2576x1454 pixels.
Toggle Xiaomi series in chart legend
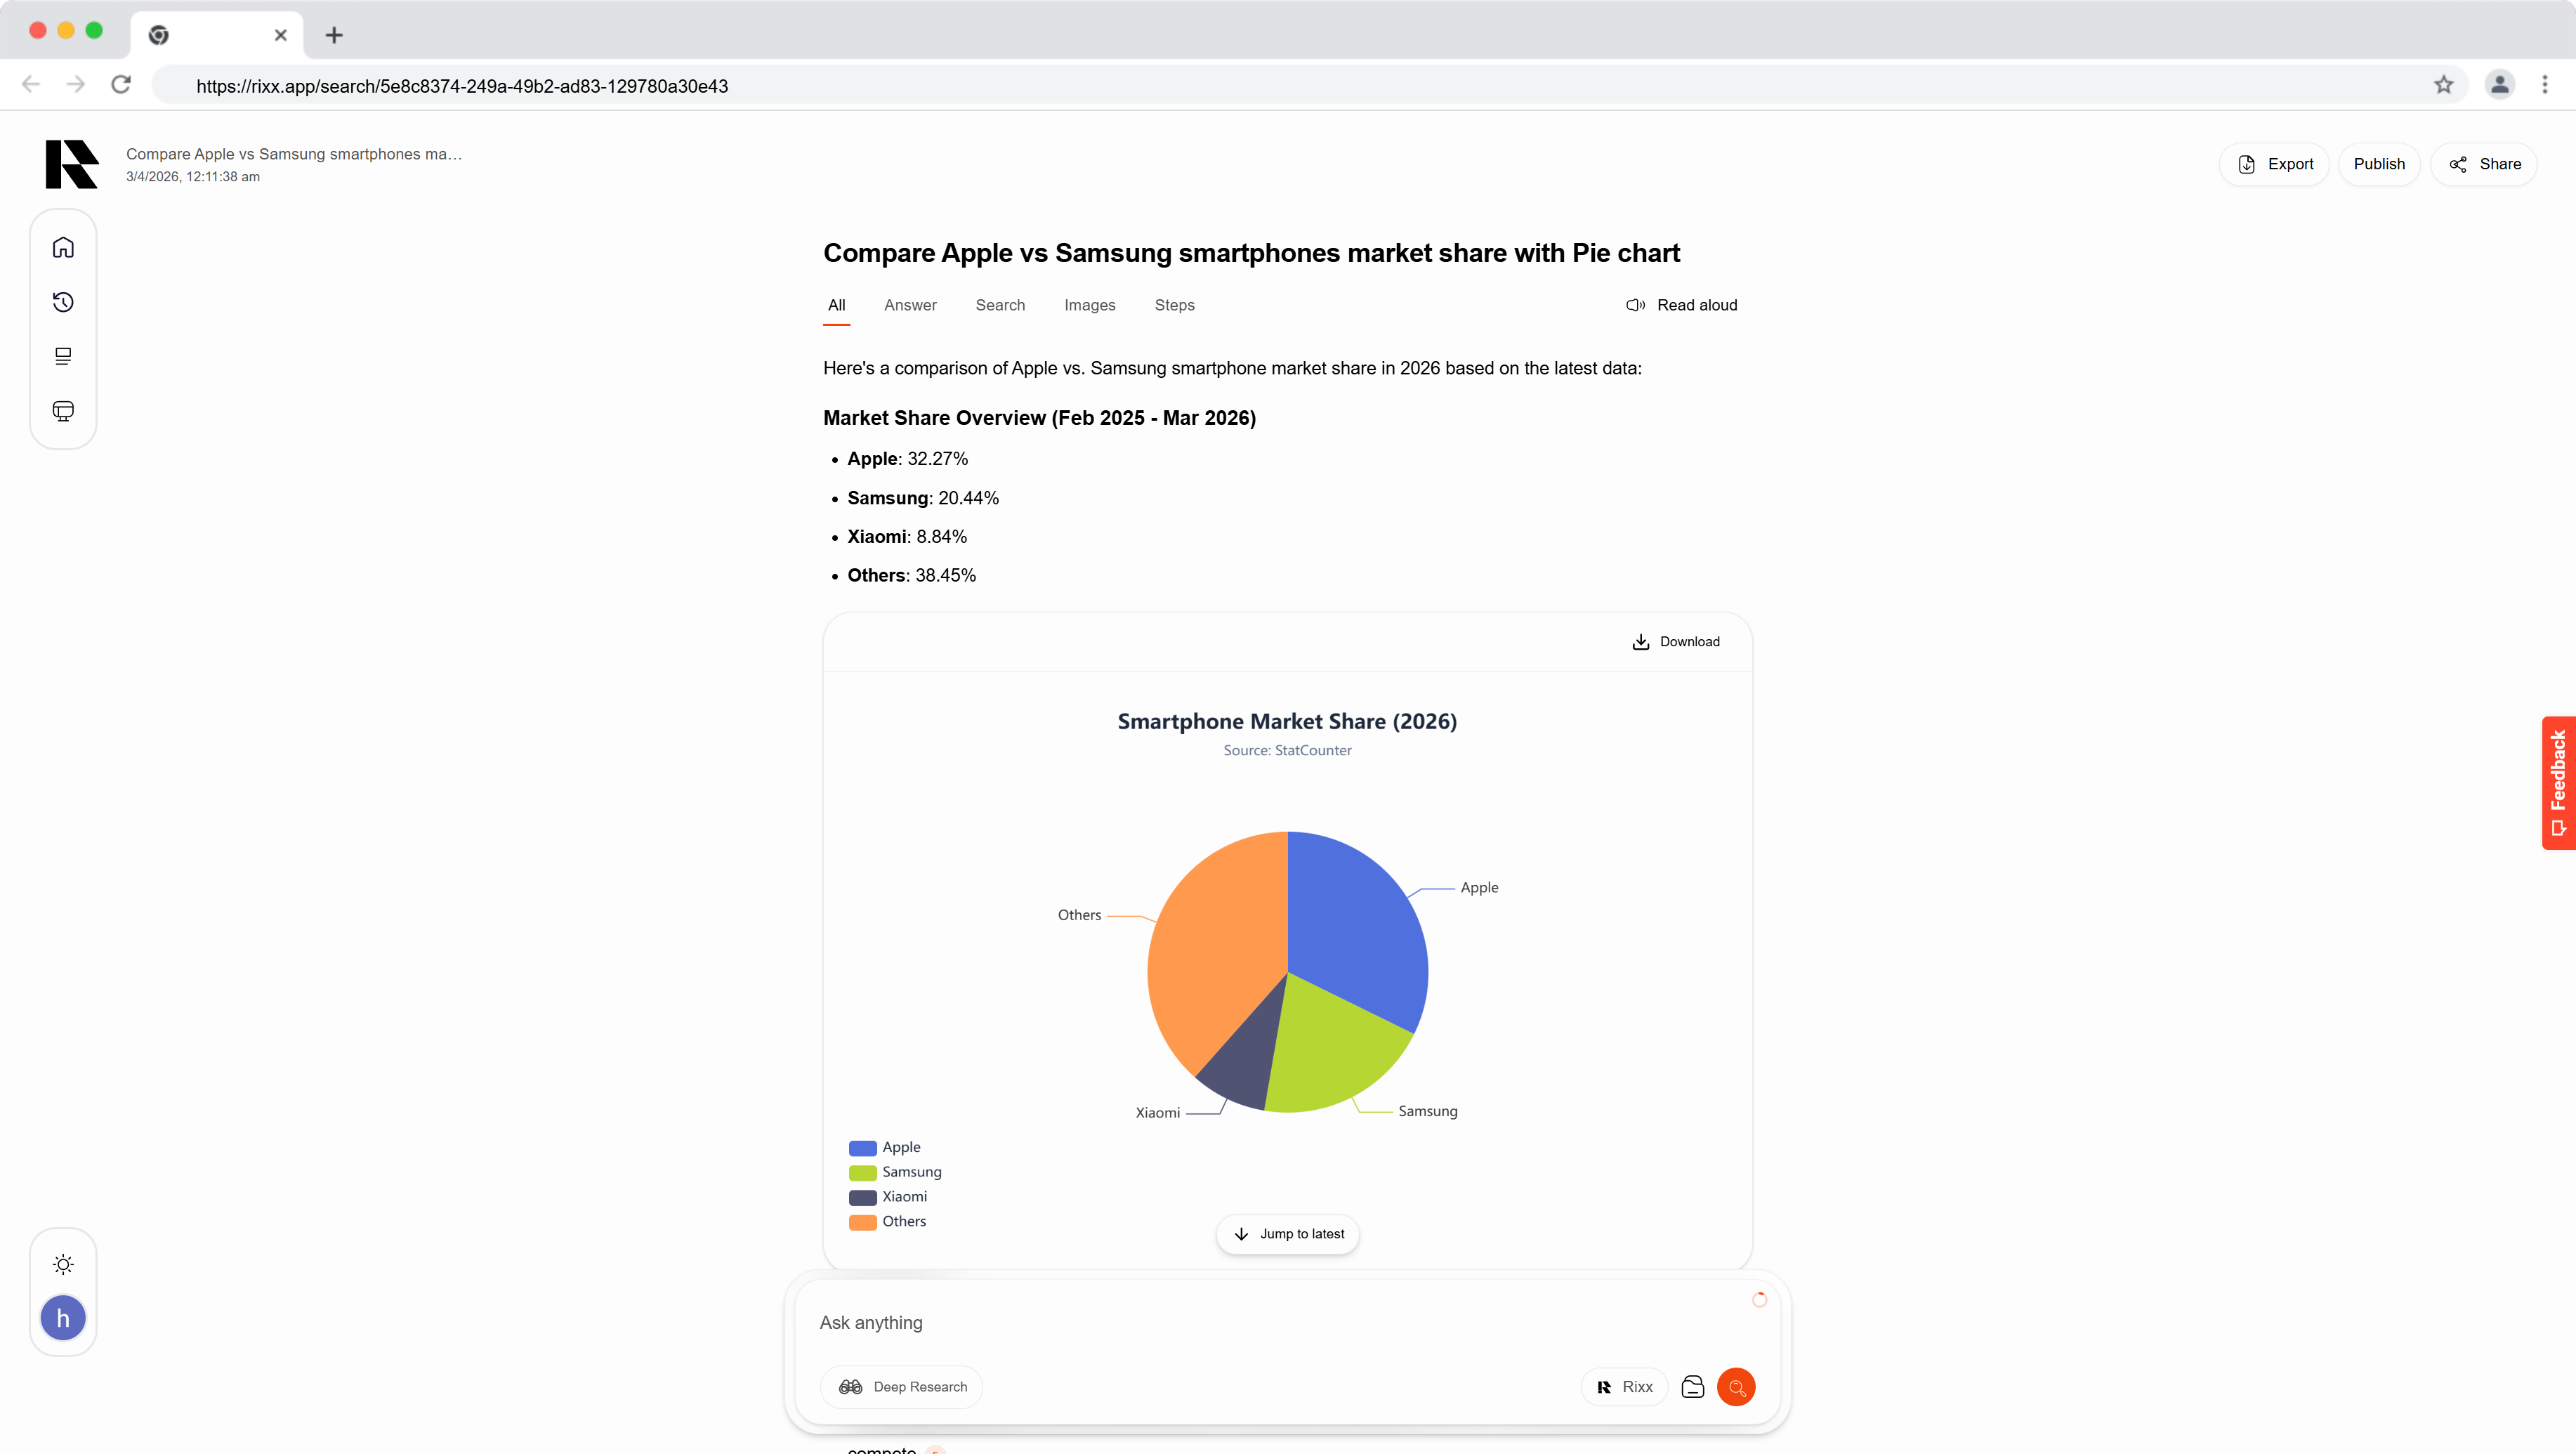pos(888,1197)
